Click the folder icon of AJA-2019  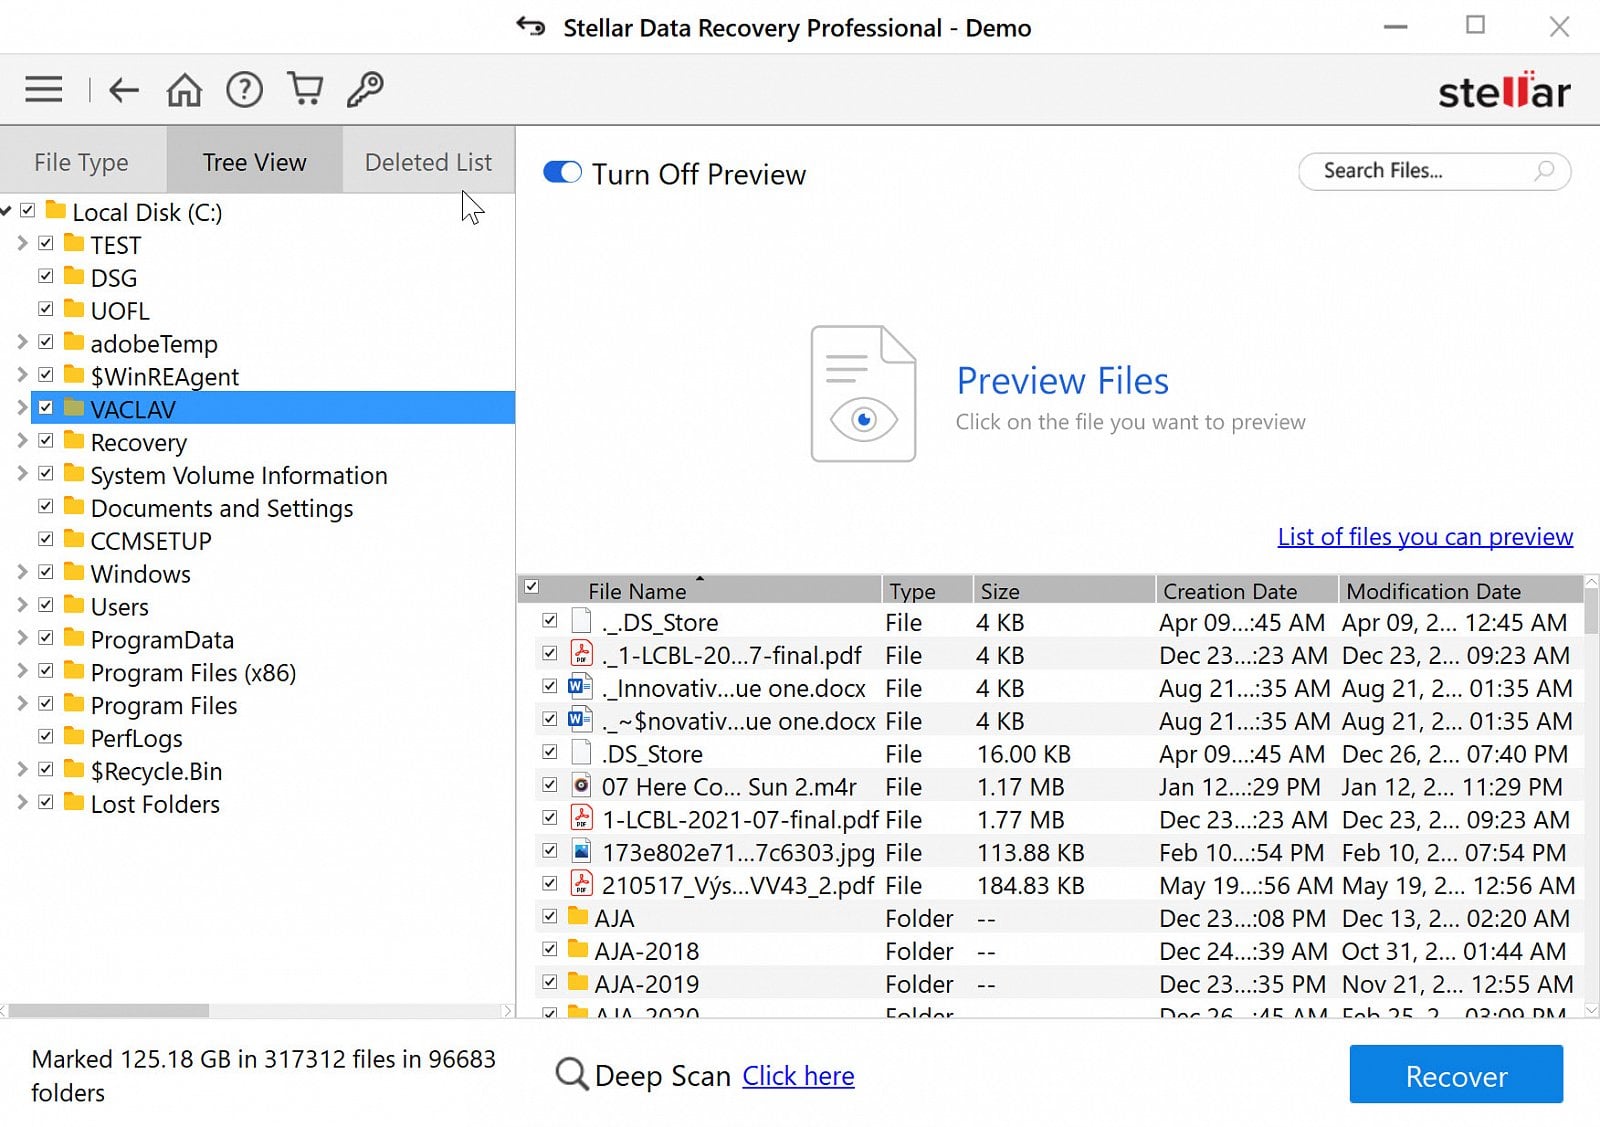(578, 982)
